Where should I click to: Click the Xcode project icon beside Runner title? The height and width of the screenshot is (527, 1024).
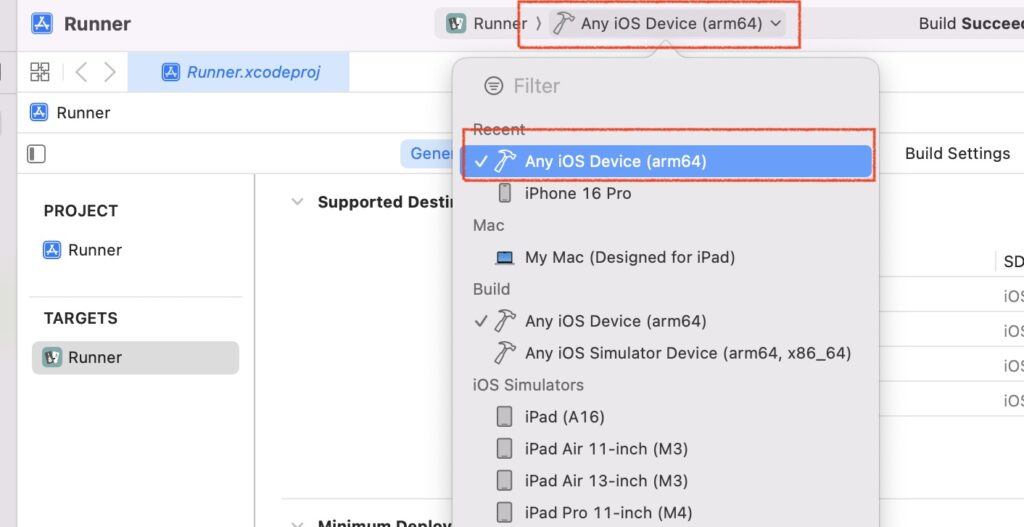(42, 24)
